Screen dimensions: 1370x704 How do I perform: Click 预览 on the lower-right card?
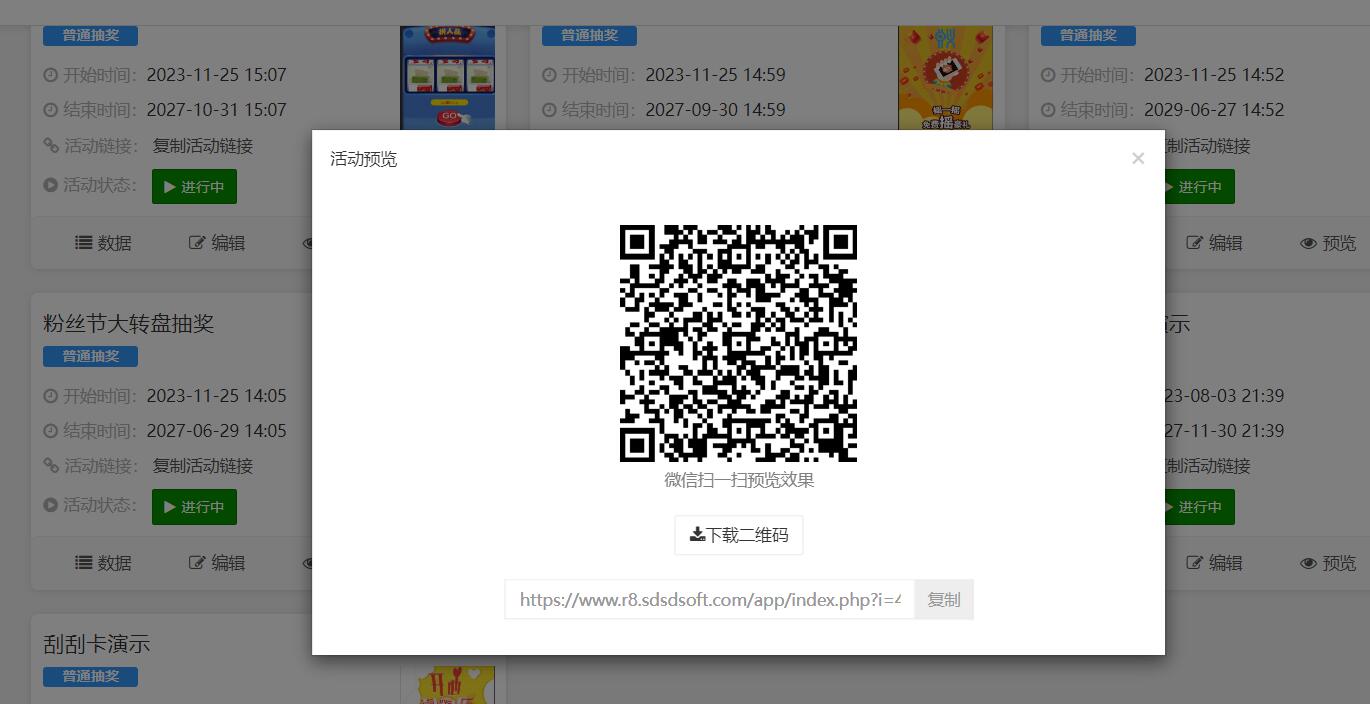[1328, 563]
